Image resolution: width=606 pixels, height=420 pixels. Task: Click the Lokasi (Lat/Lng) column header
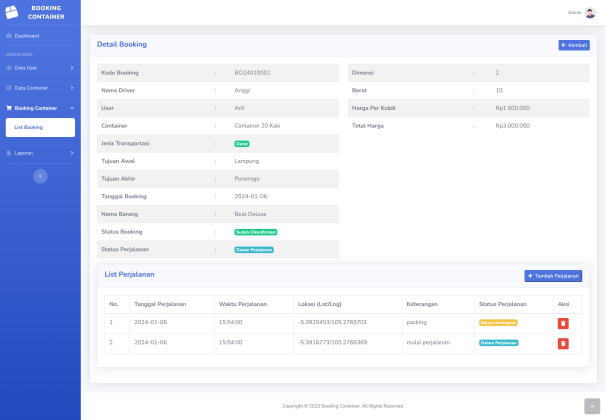(319, 303)
